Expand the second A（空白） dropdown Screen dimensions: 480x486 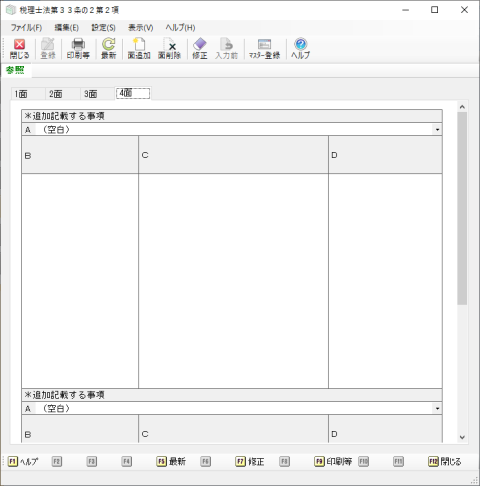tap(437, 408)
